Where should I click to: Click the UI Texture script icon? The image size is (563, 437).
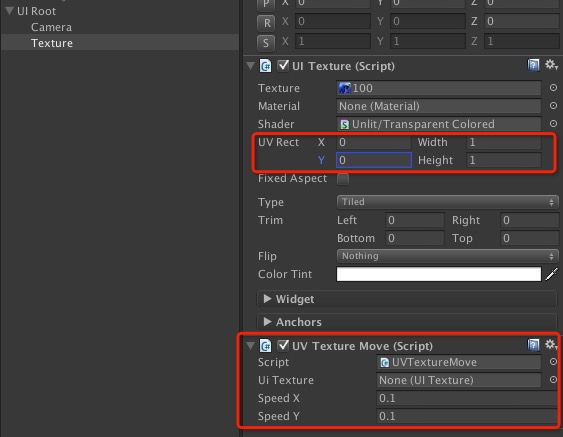click(x=265, y=66)
